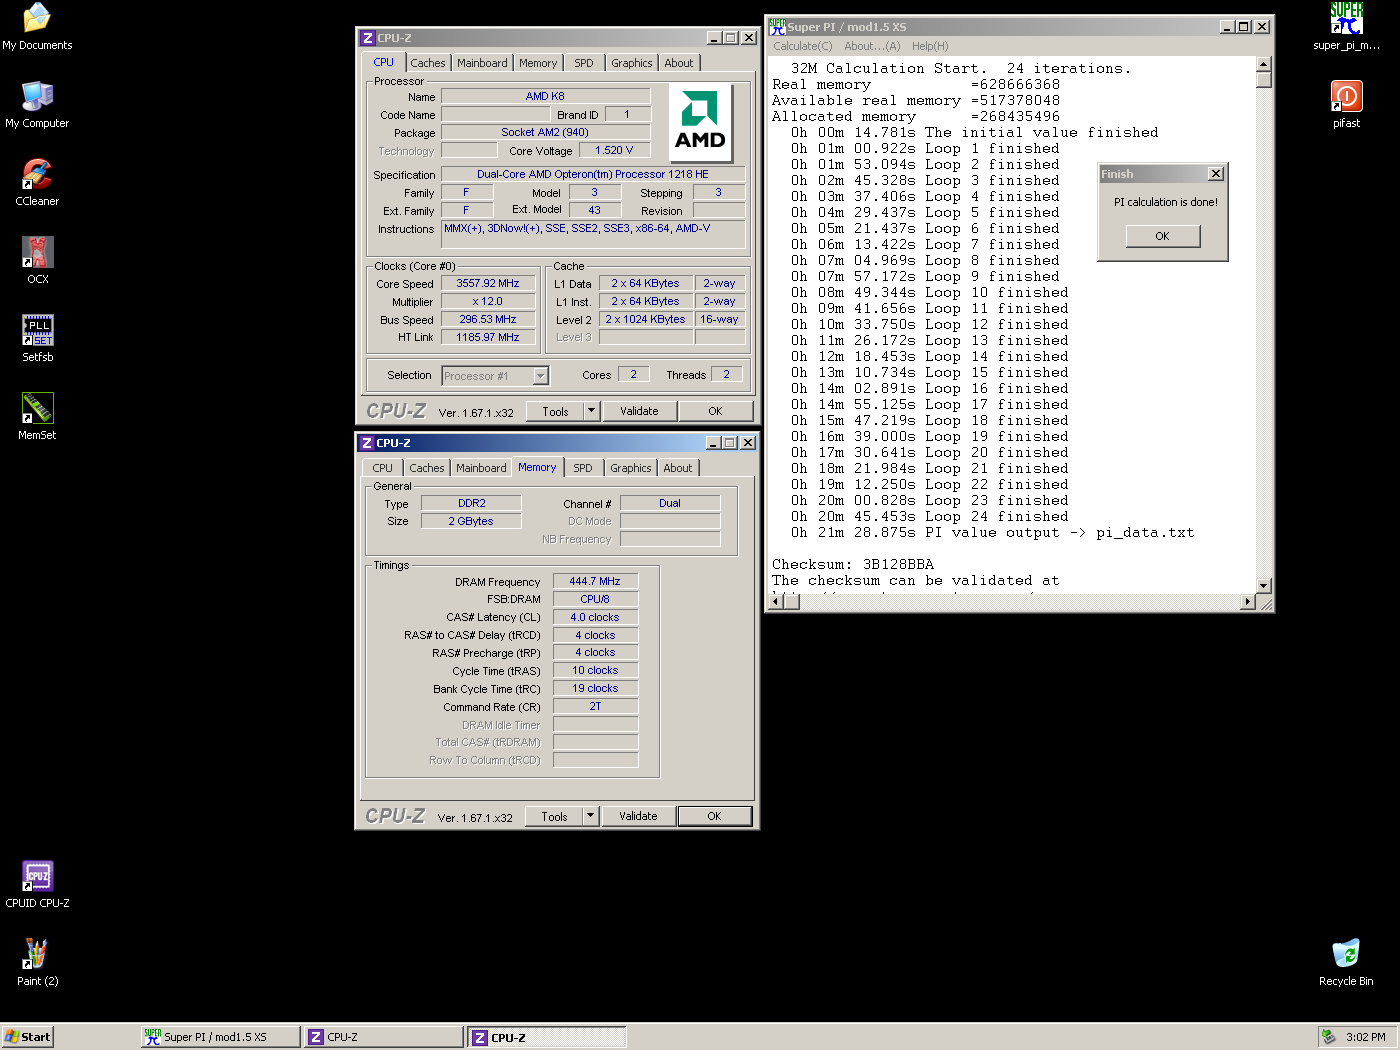Click the CPU-Z title bar icon in the Memory window
The width and height of the screenshot is (1400, 1050).
coord(367,443)
